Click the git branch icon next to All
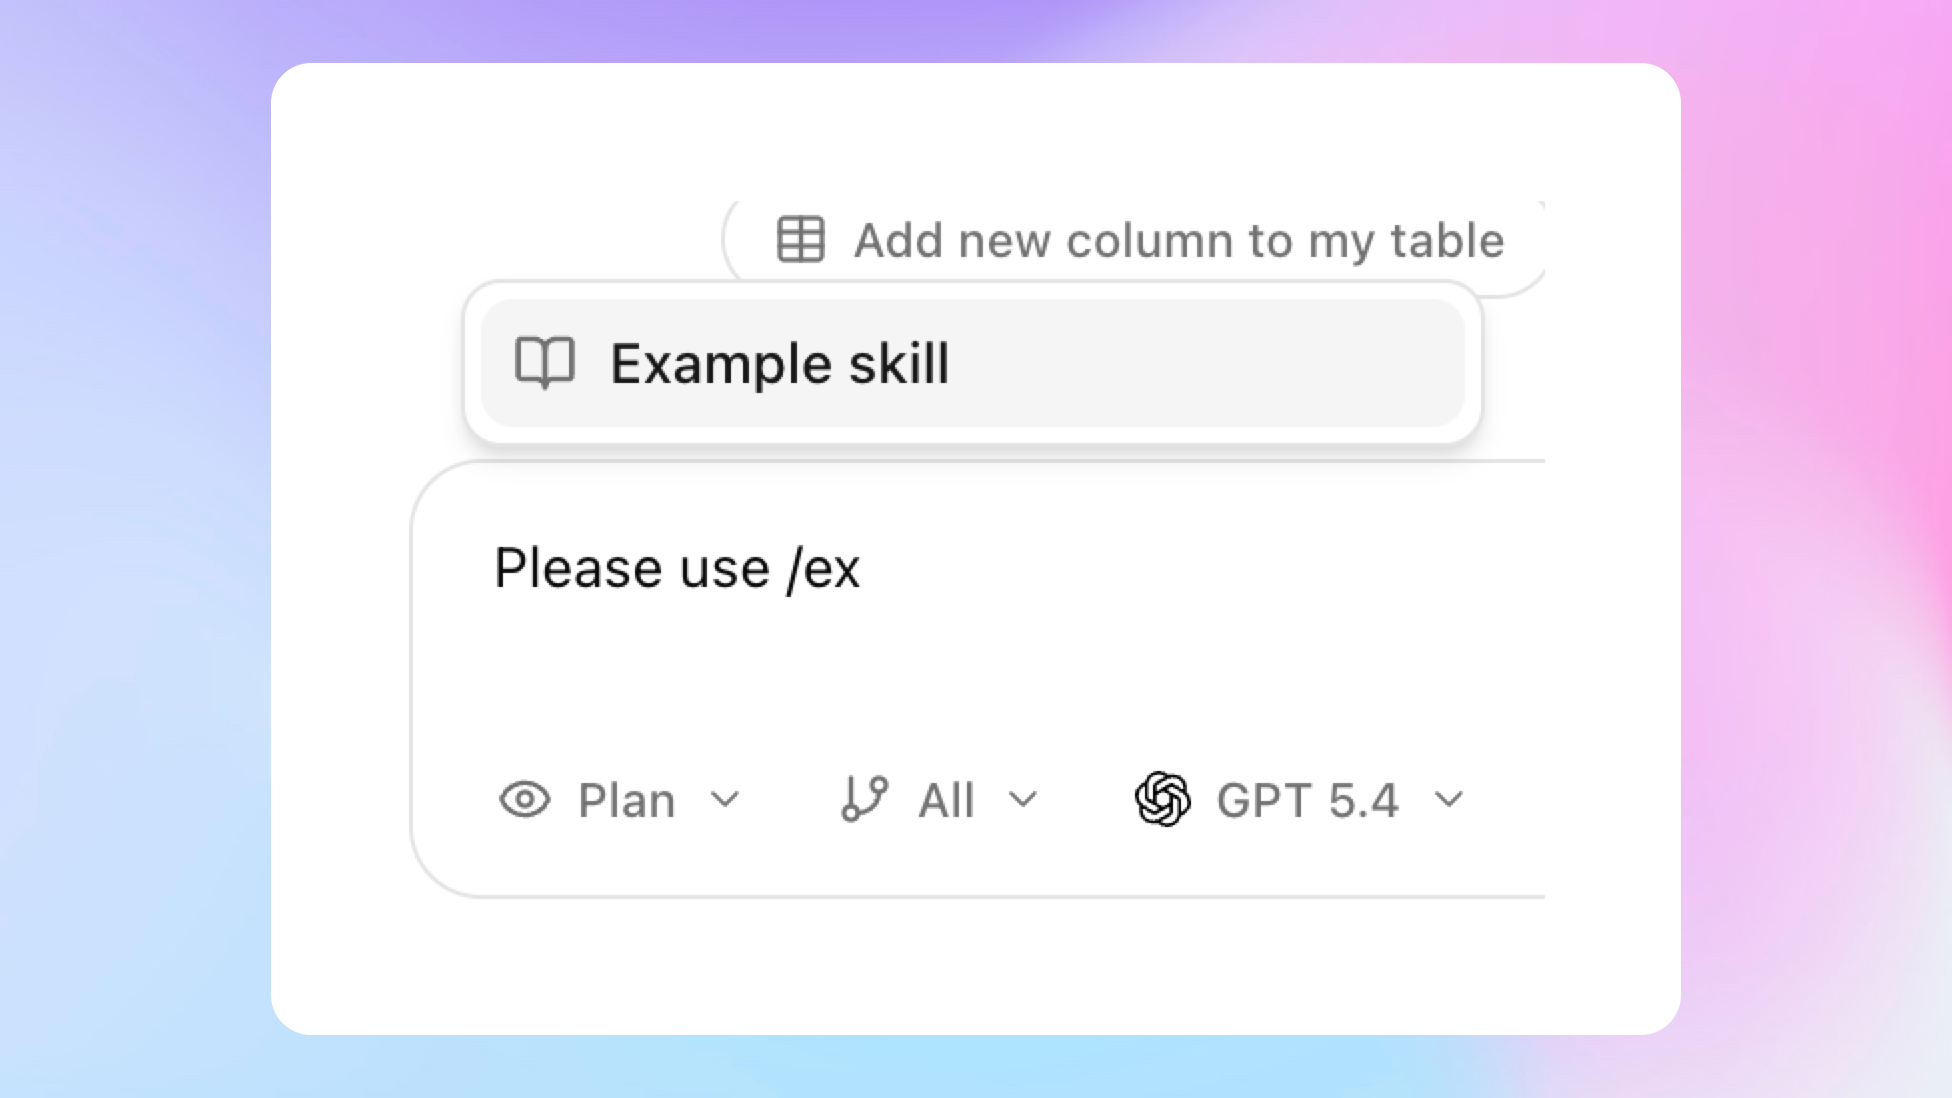This screenshot has height=1098, width=1952. click(x=864, y=800)
